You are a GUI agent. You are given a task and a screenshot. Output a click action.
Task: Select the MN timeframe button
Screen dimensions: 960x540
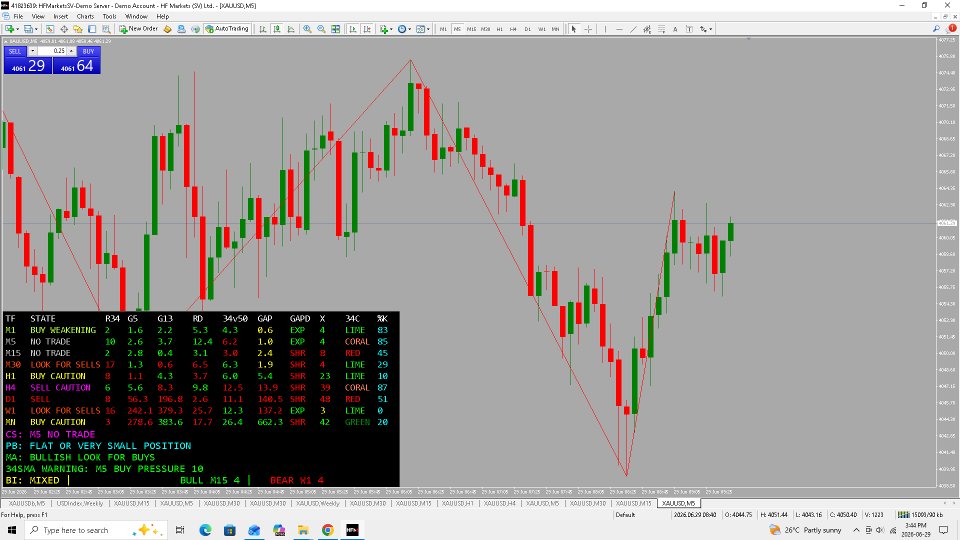tap(555, 29)
